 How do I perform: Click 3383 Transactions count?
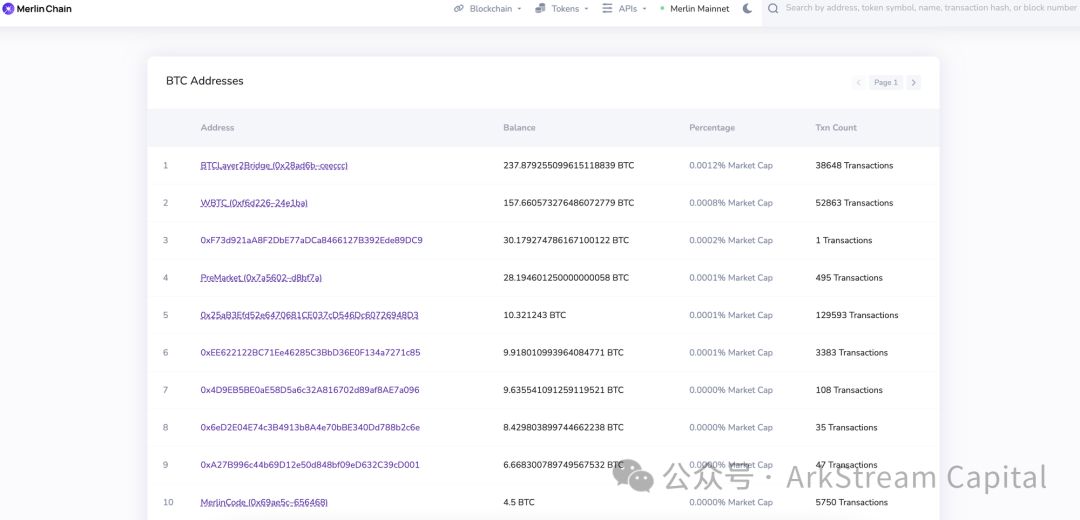tap(851, 353)
